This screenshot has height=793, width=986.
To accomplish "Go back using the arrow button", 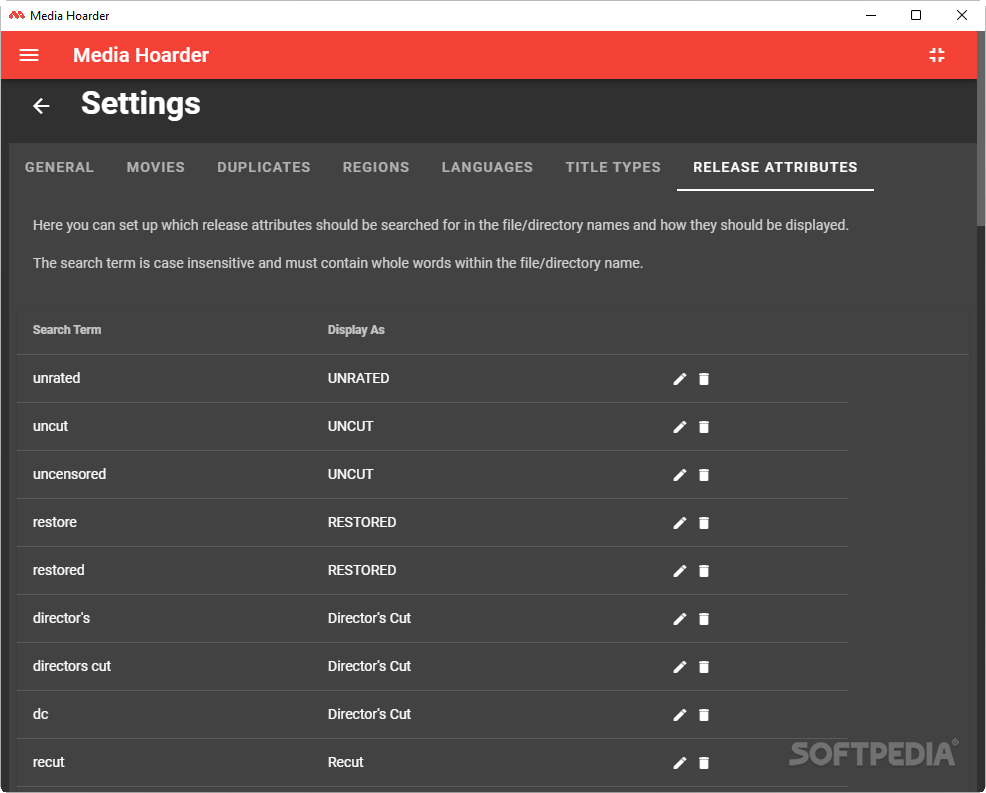I will [40, 105].
